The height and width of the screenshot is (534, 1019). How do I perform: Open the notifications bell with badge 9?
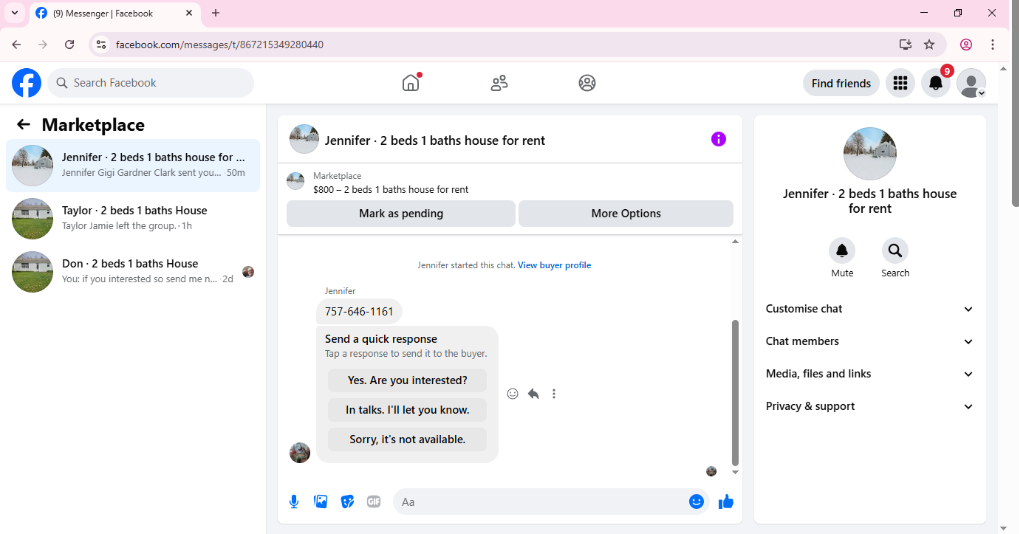pos(936,83)
